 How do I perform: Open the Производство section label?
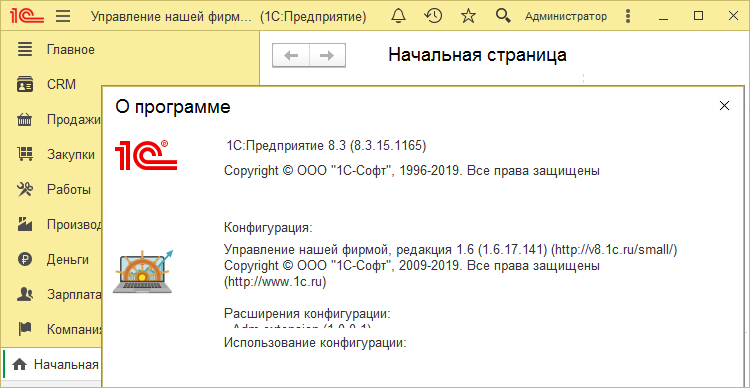point(74,225)
